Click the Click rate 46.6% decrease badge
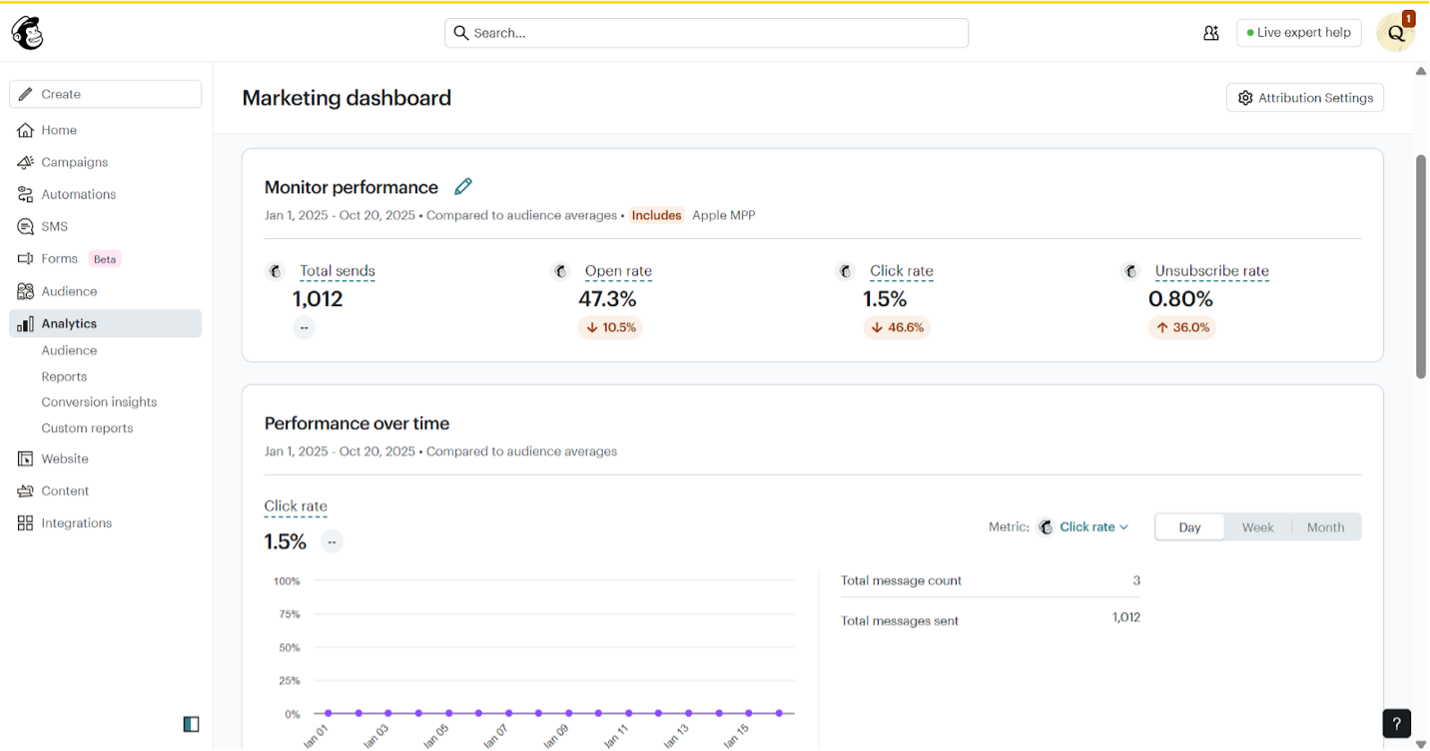Viewport: 1430px width, 751px height. pyautogui.click(x=897, y=327)
